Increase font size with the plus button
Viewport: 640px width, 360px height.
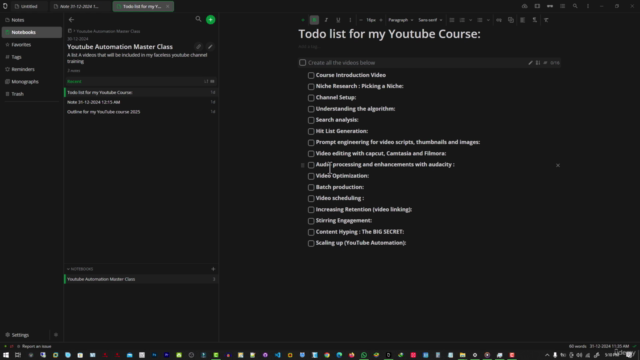381,20
